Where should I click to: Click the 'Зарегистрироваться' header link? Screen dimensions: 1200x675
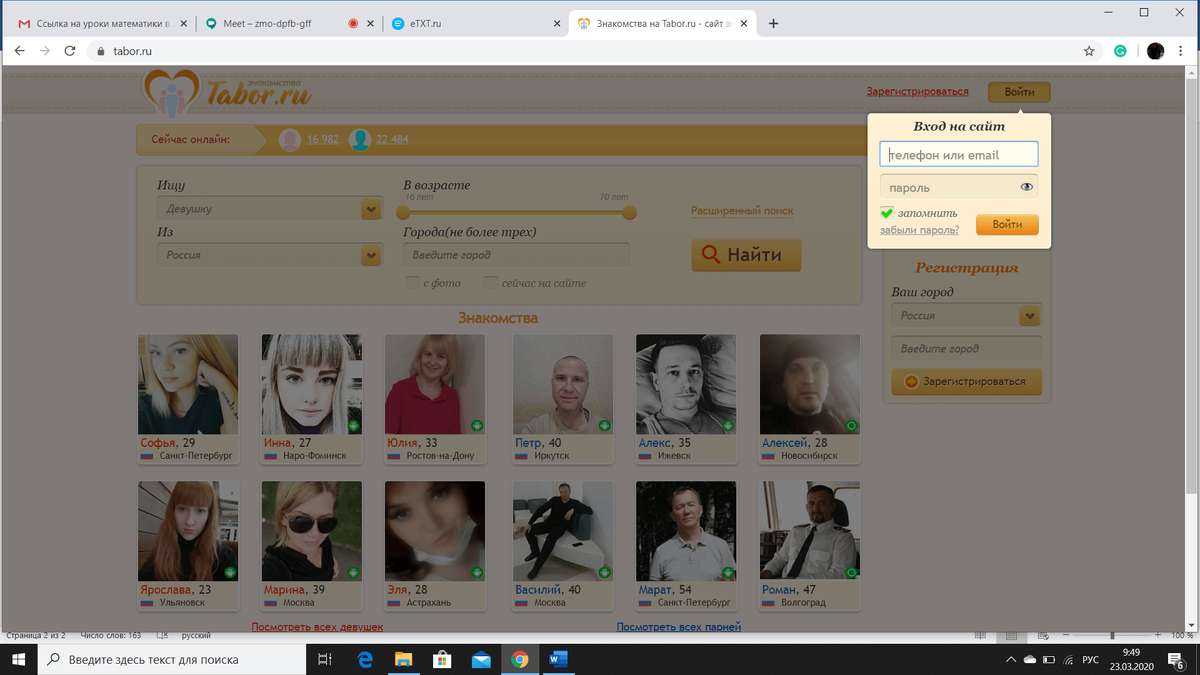click(x=917, y=92)
